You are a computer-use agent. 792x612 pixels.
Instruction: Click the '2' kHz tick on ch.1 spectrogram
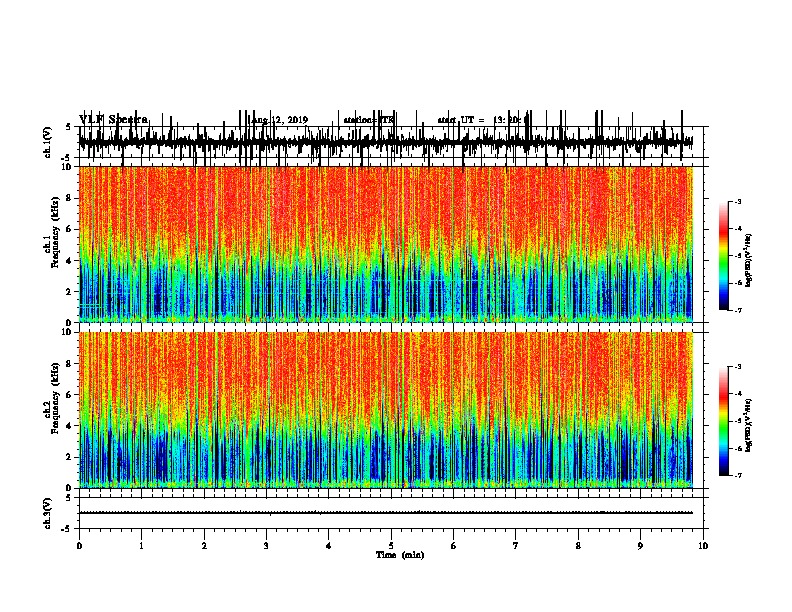pyautogui.click(x=69, y=292)
